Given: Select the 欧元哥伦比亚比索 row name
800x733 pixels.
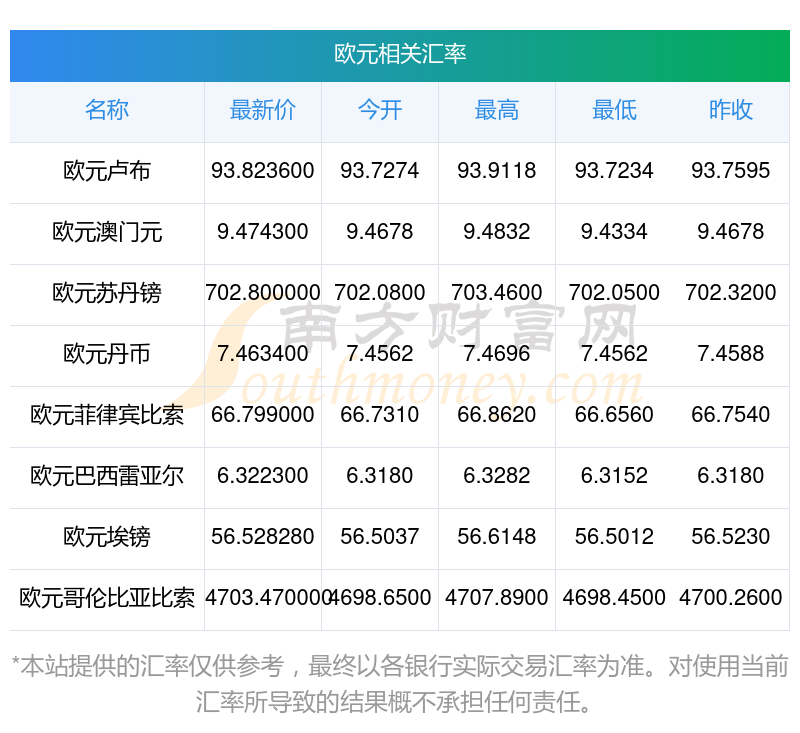Looking at the screenshot, I should (x=107, y=598).
